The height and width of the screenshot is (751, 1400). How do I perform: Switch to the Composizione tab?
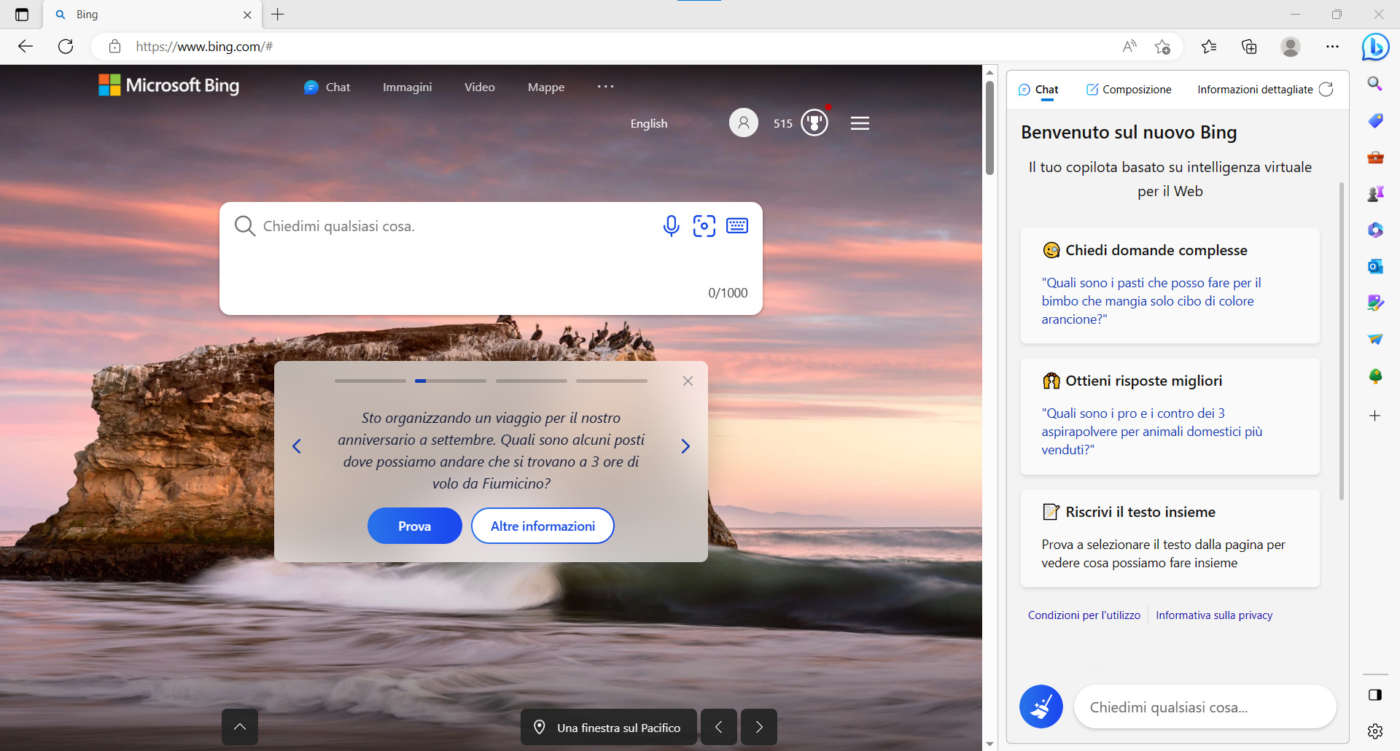click(1128, 89)
